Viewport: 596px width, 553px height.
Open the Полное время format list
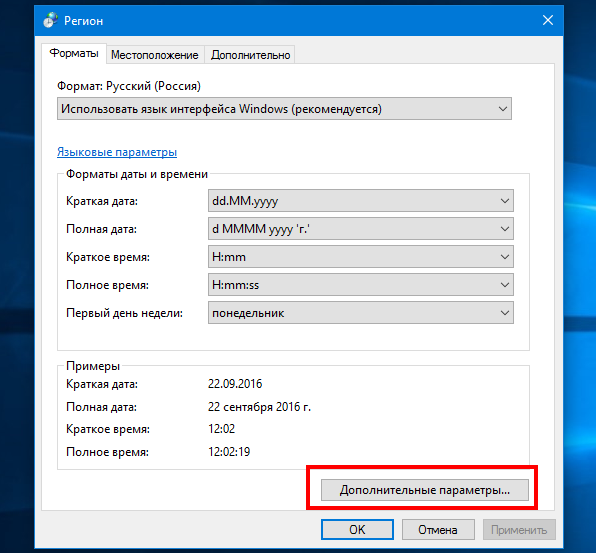tap(505, 285)
